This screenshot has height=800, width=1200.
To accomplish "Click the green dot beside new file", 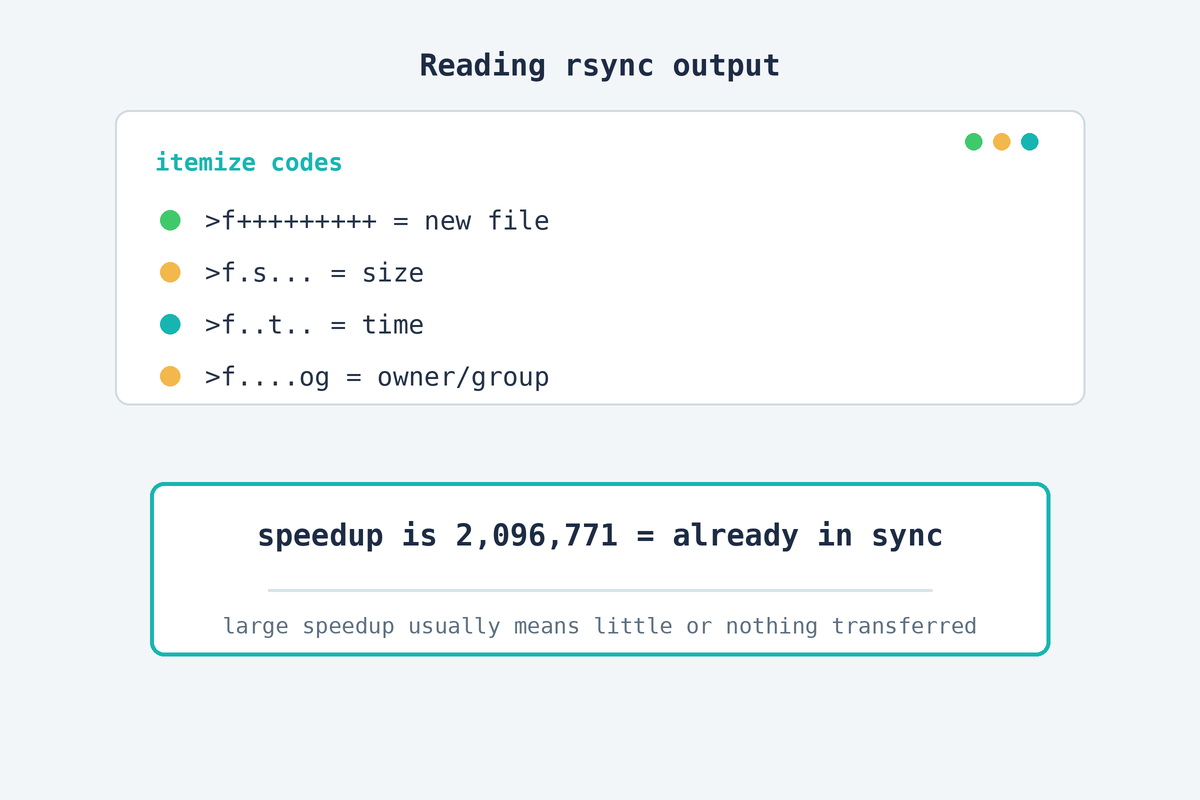I will click(x=170, y=220).
